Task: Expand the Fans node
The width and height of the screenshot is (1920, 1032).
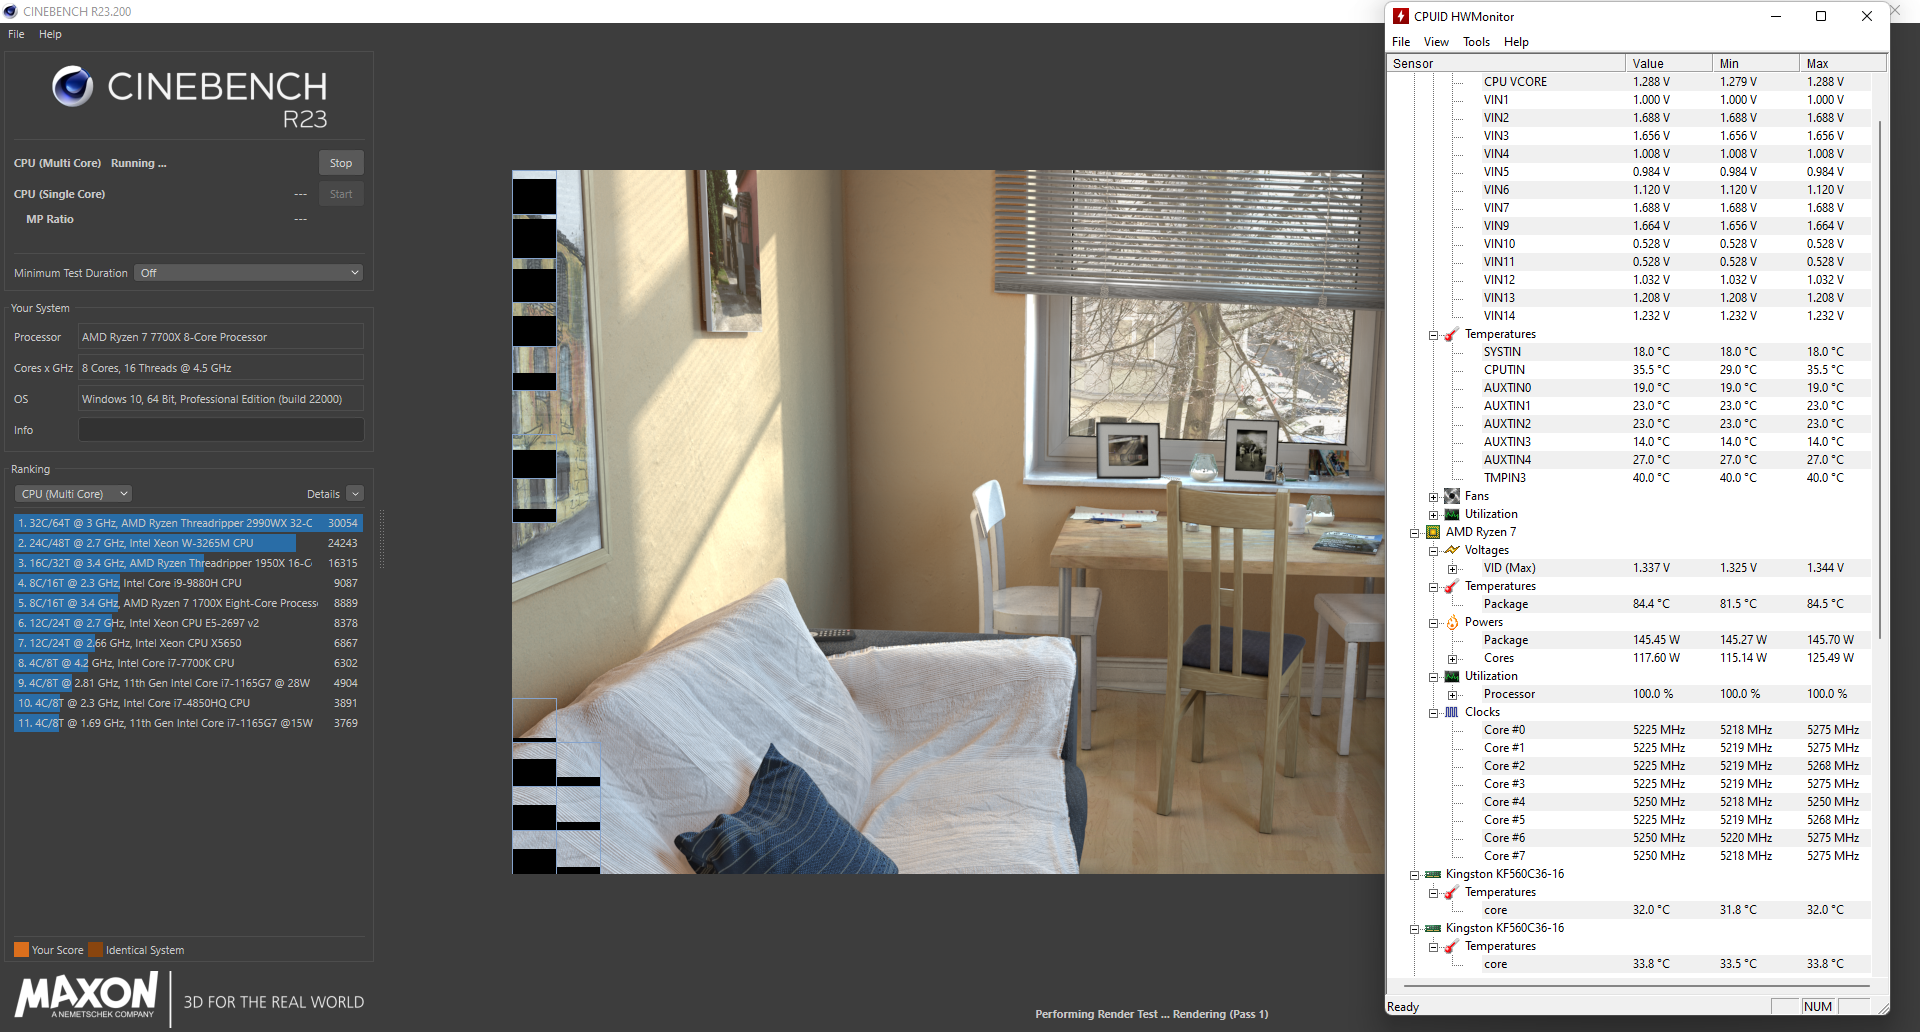Action: 1433,497
